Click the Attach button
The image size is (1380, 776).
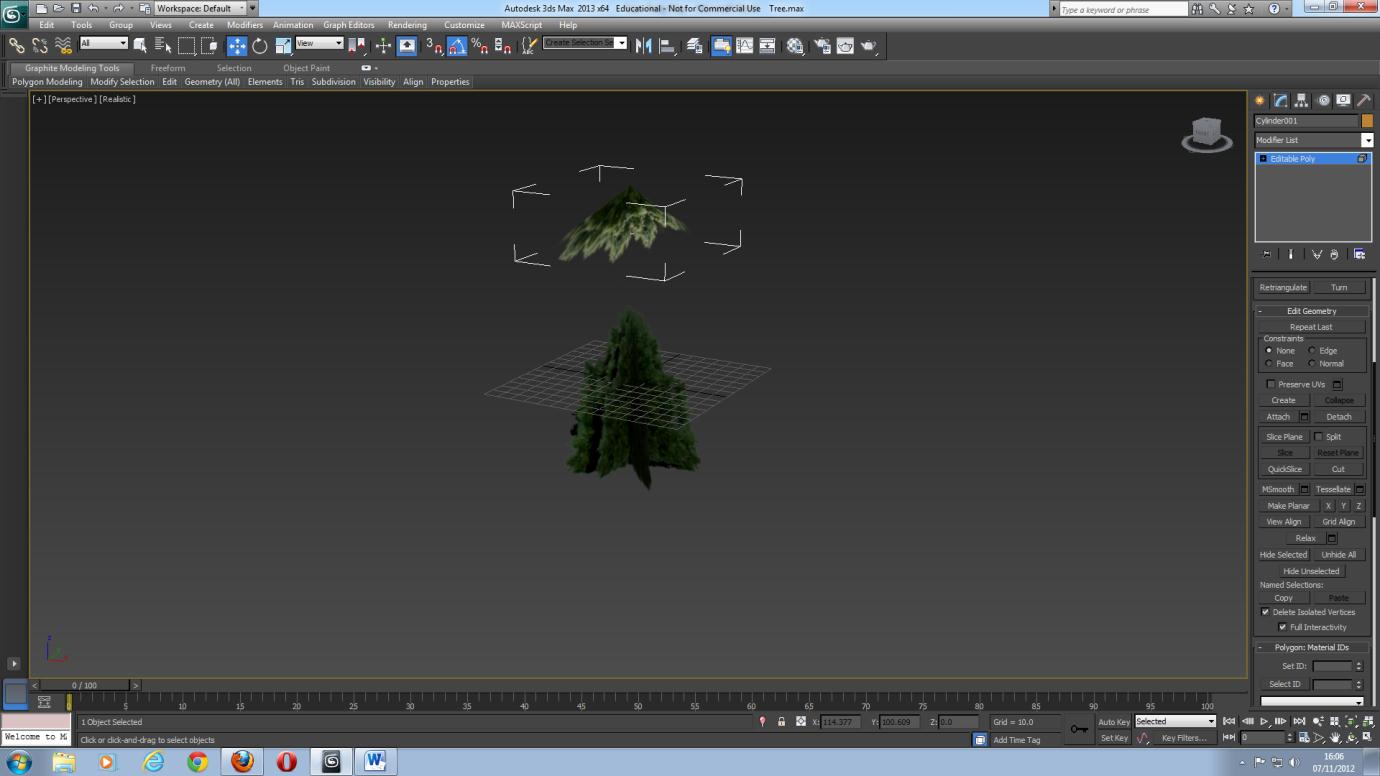click(1278, 416)
